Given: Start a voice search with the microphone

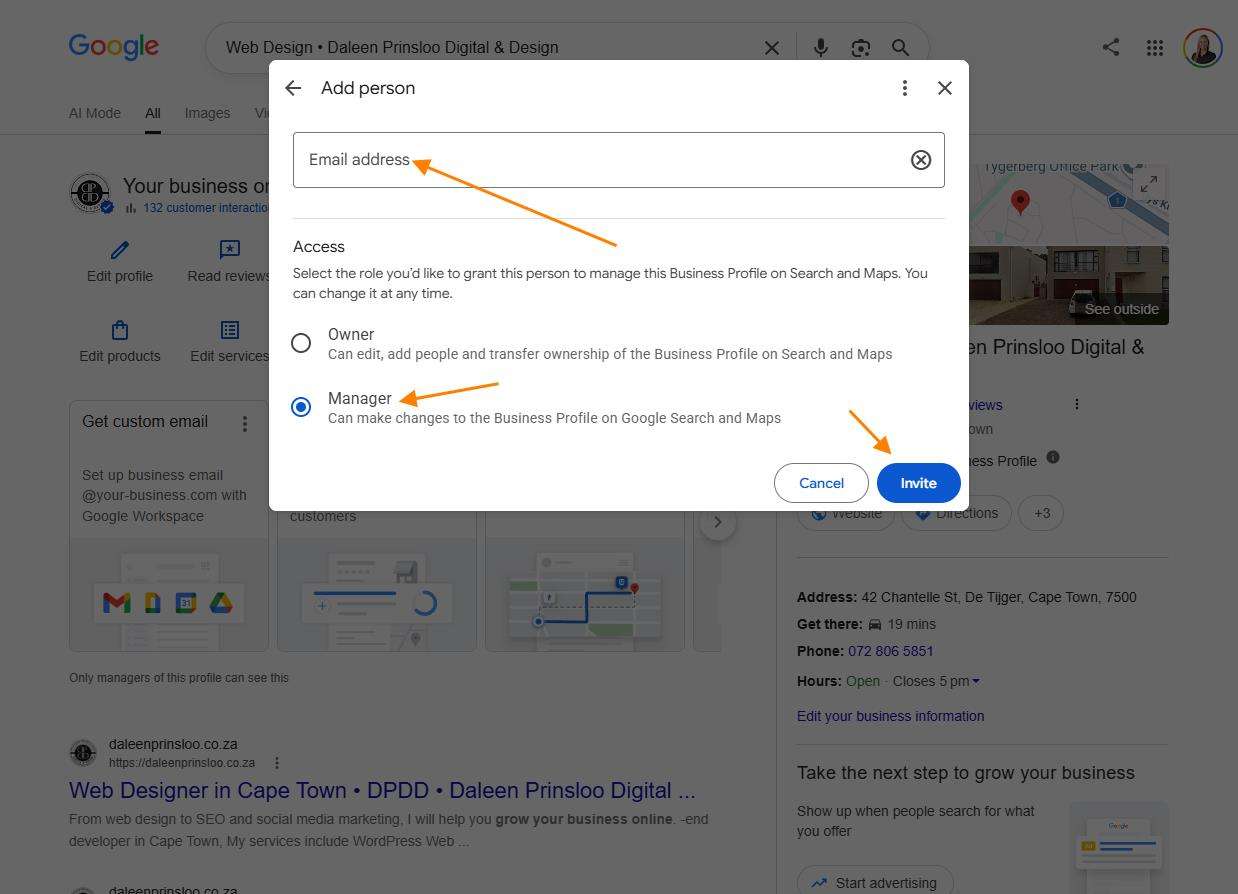Looking at the screenshot, I should tap(821, 48).
